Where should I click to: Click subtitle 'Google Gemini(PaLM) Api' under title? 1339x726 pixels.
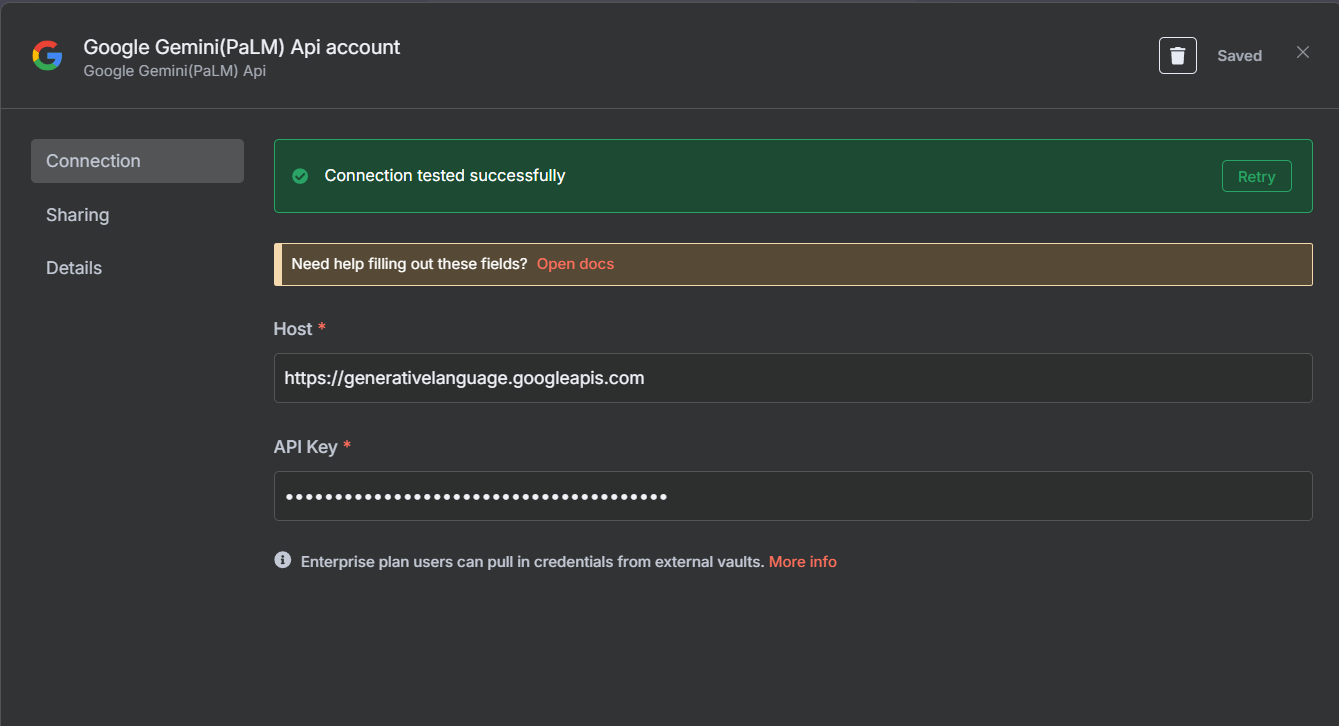pyautogui.click(x=174, y=72)
